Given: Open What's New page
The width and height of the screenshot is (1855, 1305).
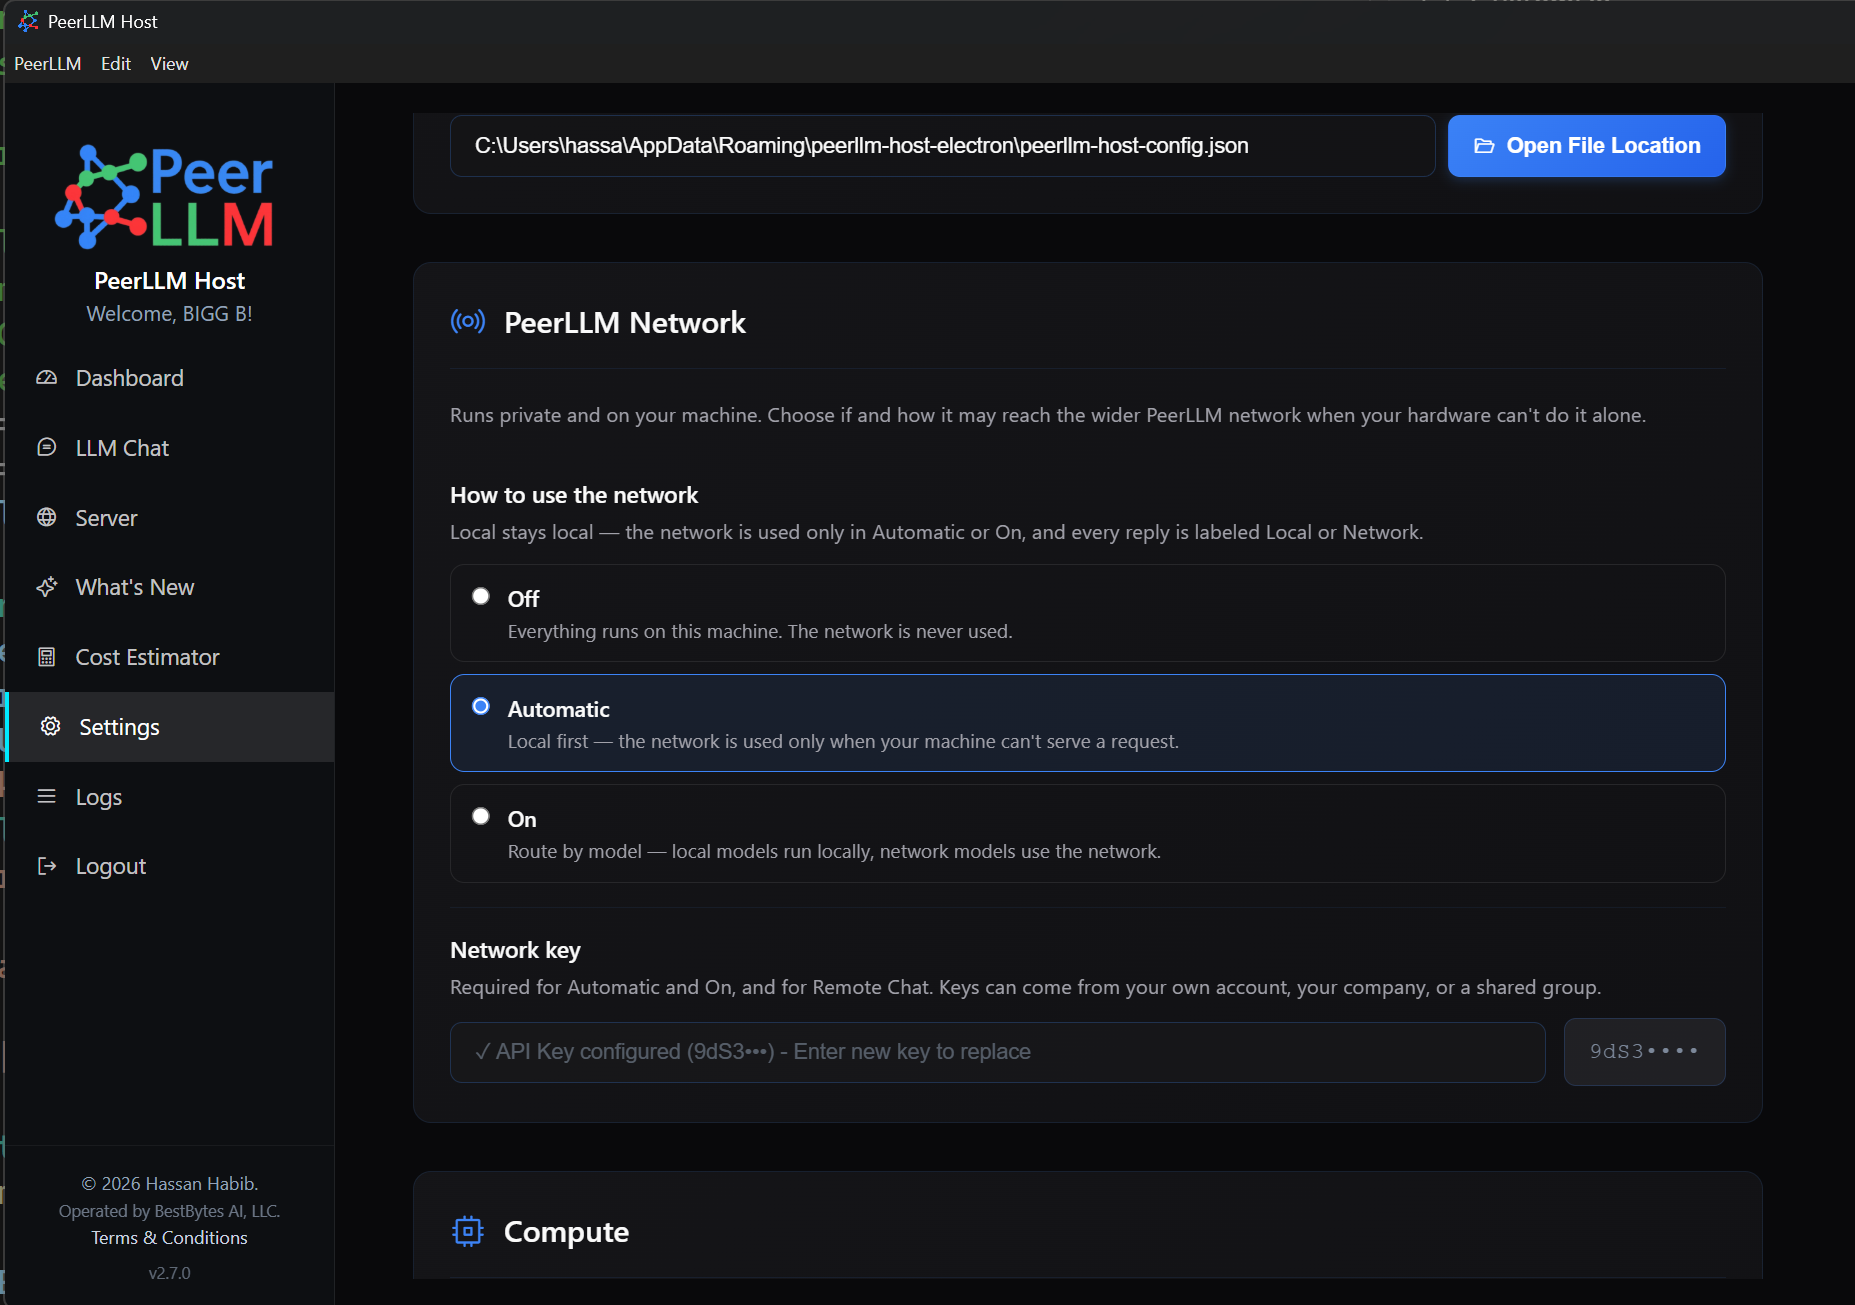Looking at the screenshot, I should click(x=170, y=587).
